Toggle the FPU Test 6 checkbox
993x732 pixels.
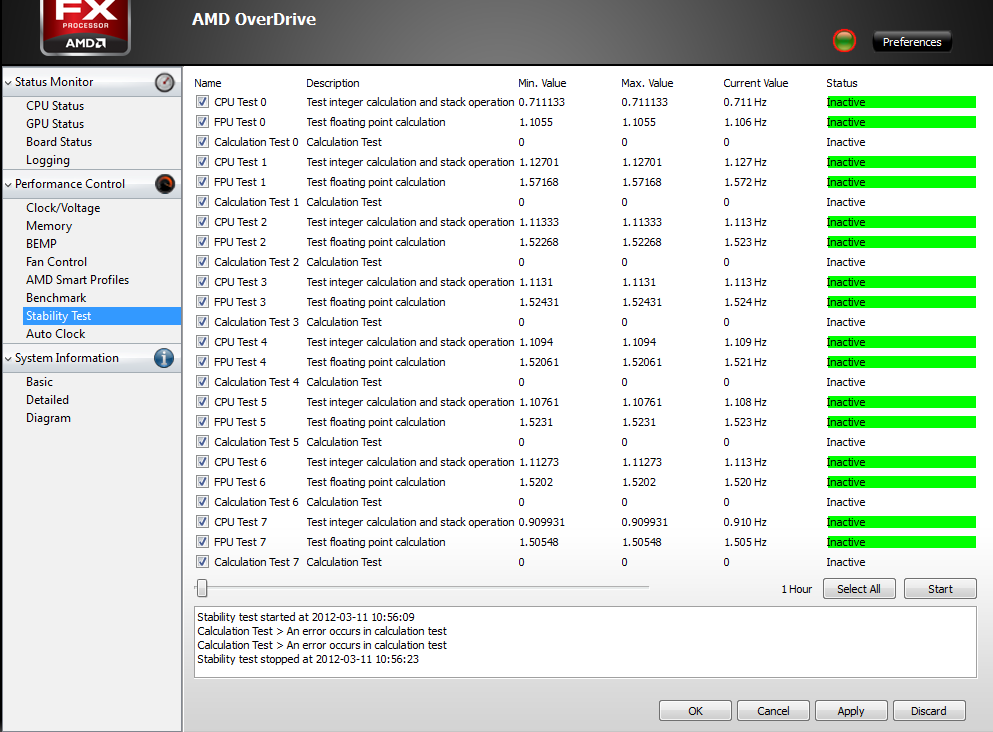(x=202, y=482)
